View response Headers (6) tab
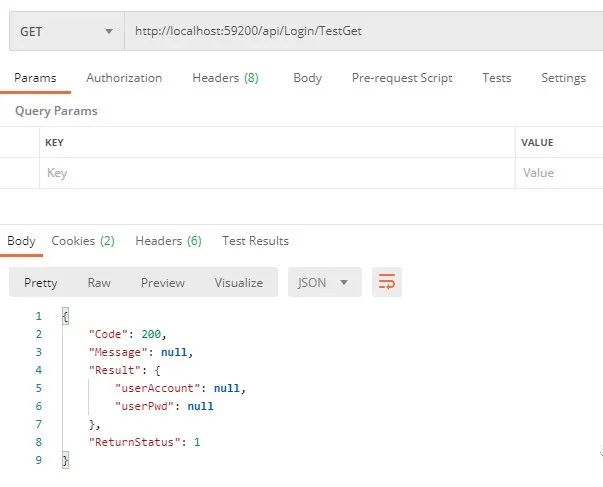 click(168, 241)
